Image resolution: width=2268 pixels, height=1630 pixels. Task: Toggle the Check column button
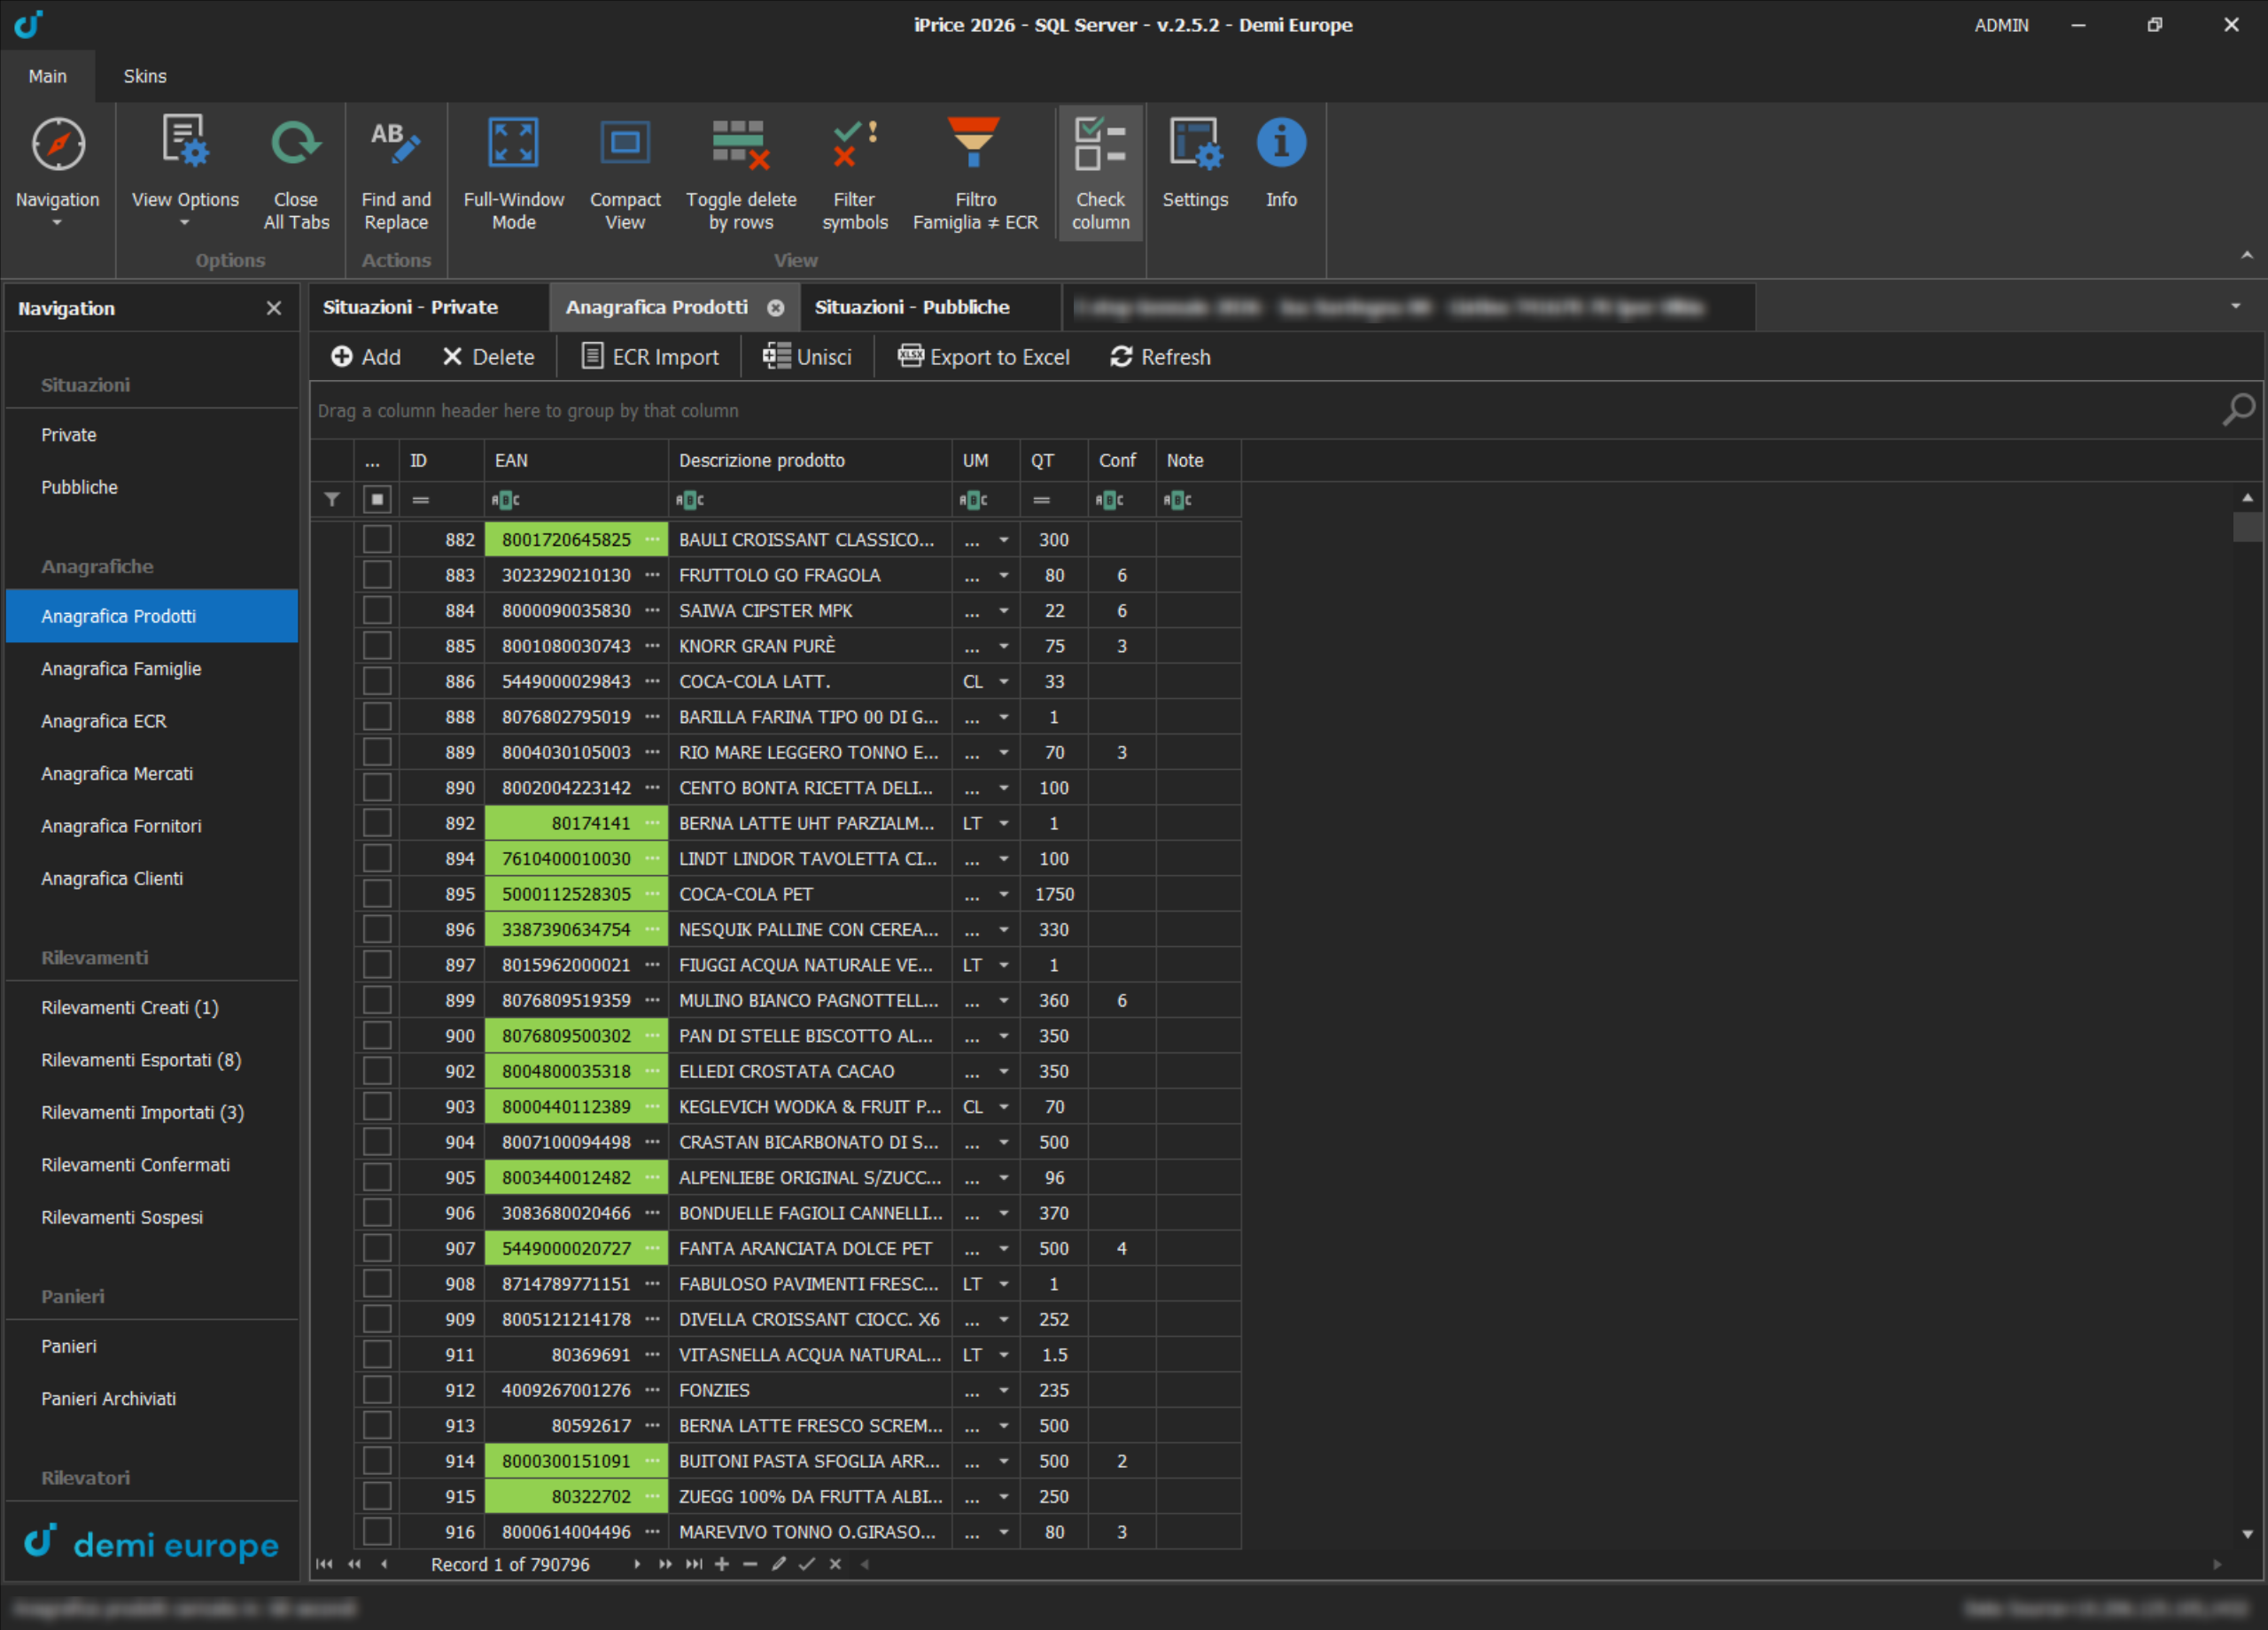[1100, 172]
